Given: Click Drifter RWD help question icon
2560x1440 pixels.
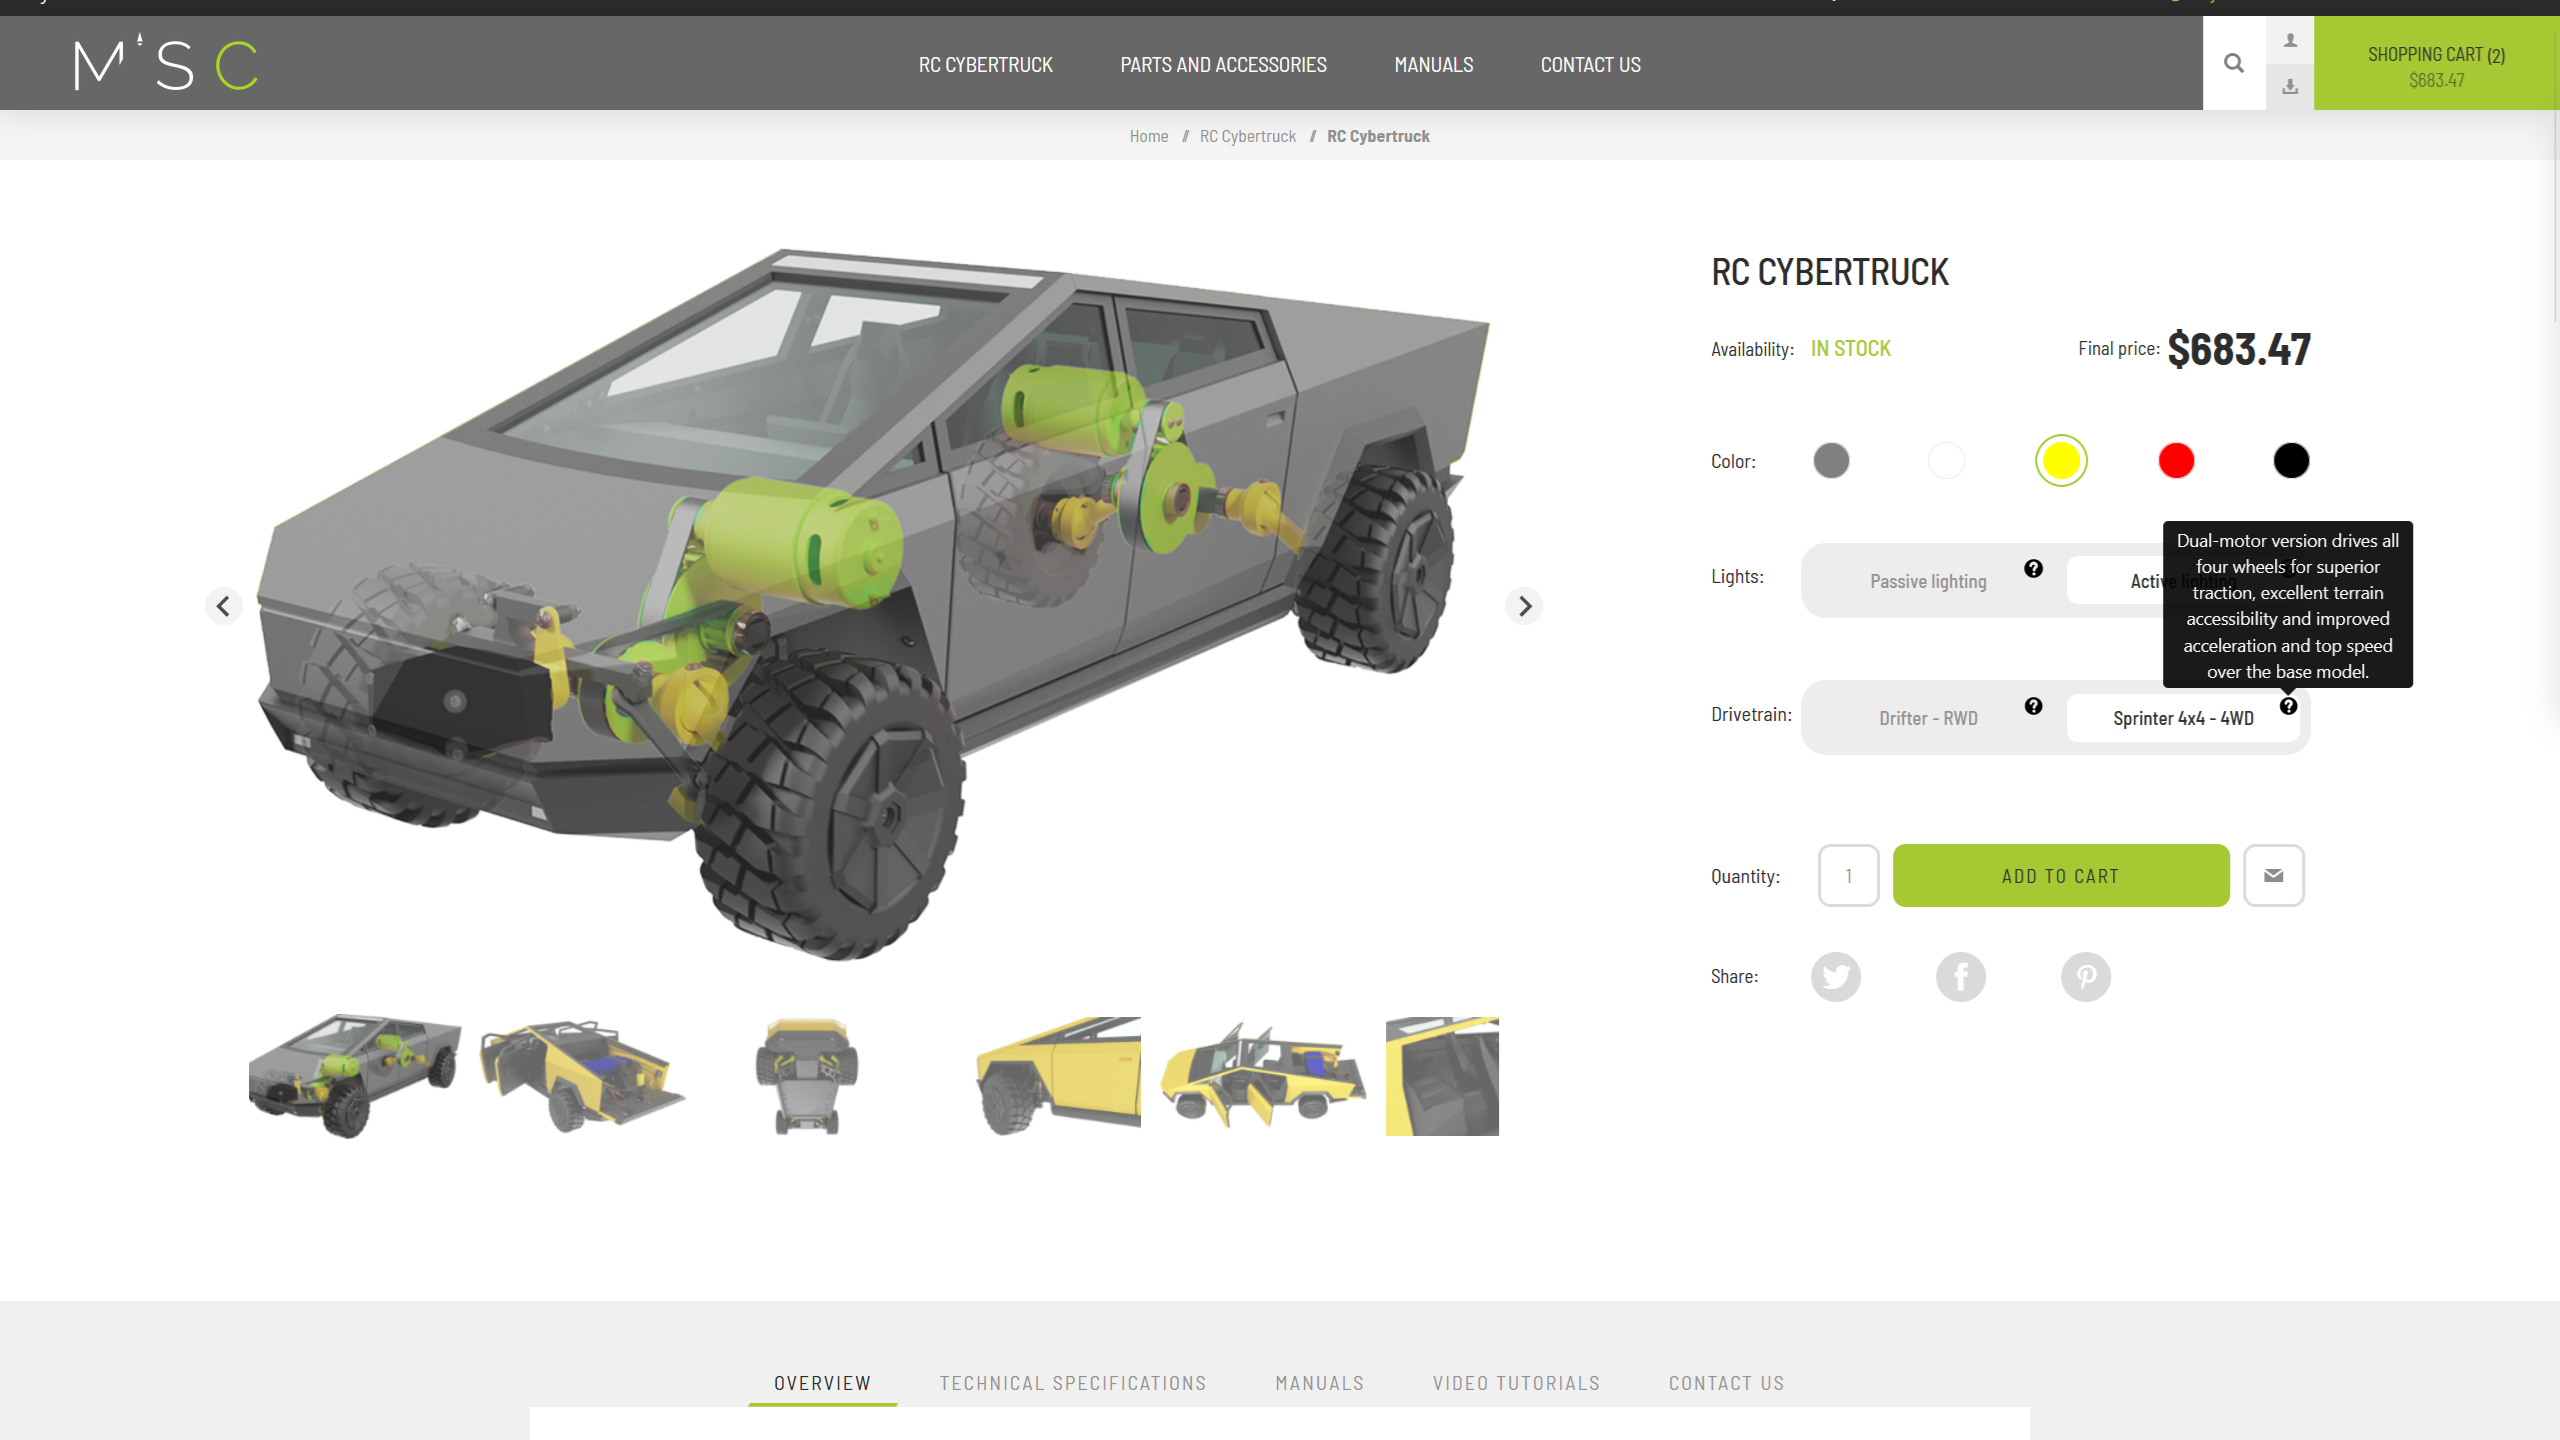Looking at the screenshot, I should pos(2033,706).
